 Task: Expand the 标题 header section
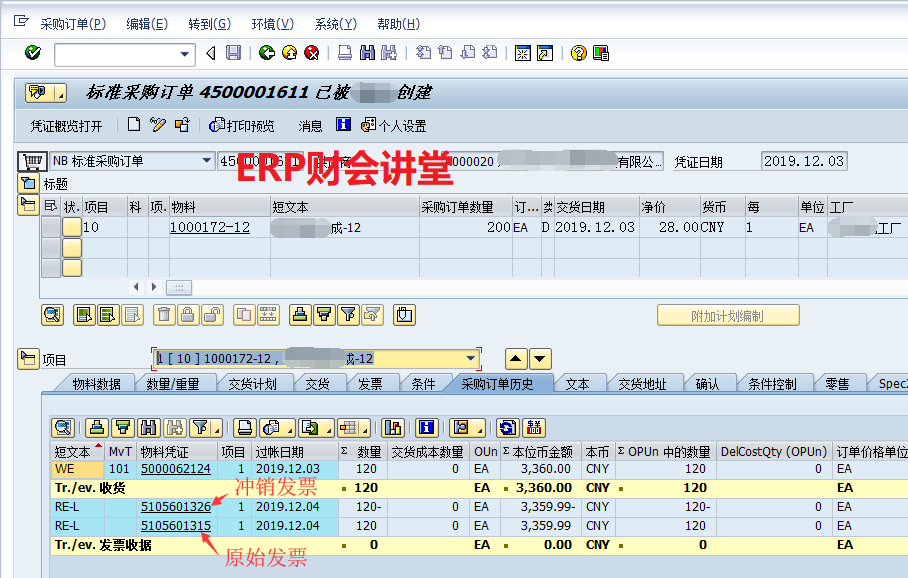tap(28, 184)
